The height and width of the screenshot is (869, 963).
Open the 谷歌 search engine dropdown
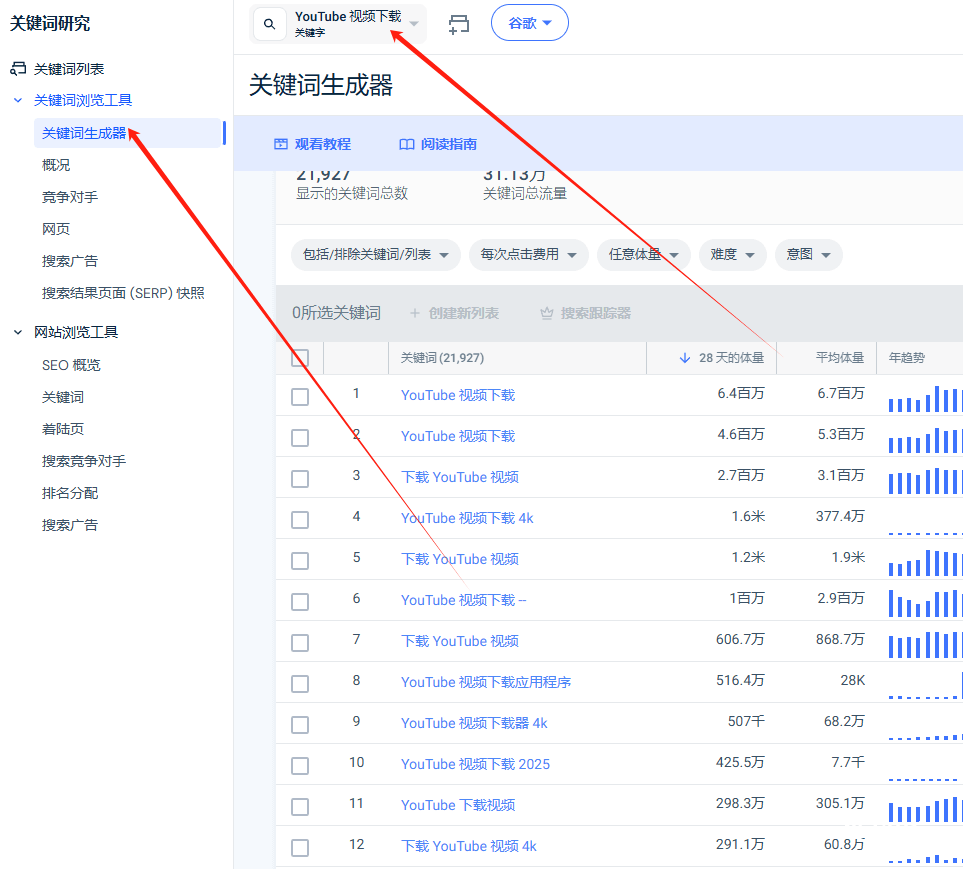[529, 23]
